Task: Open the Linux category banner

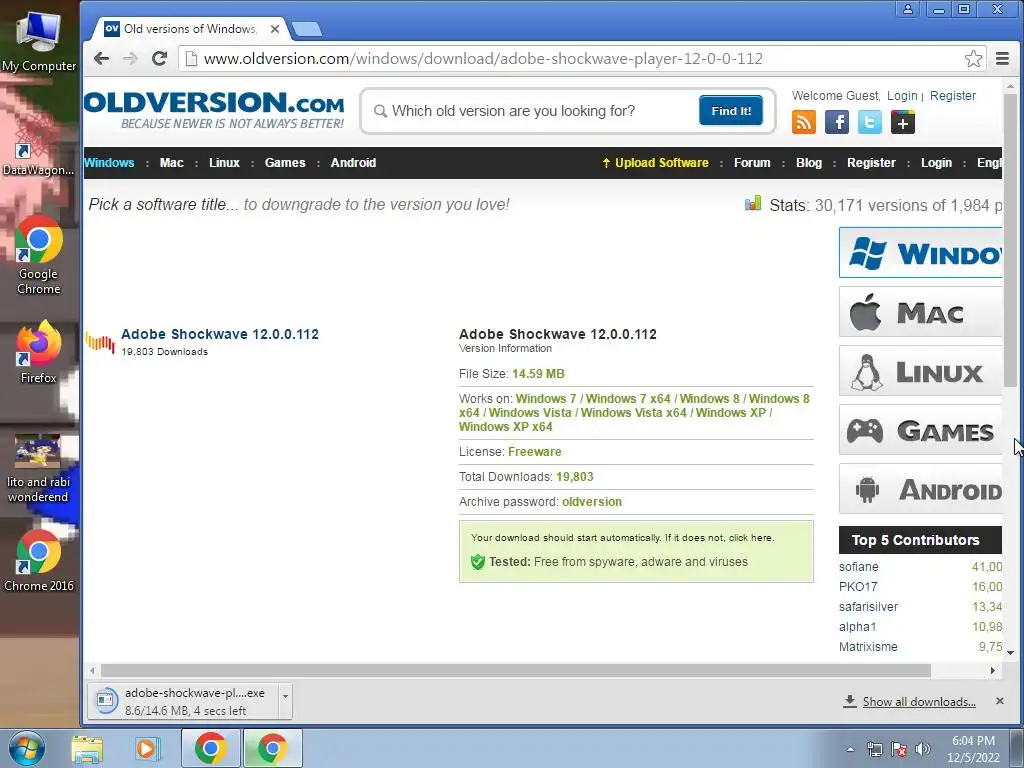Action: [x=920, y=371]
